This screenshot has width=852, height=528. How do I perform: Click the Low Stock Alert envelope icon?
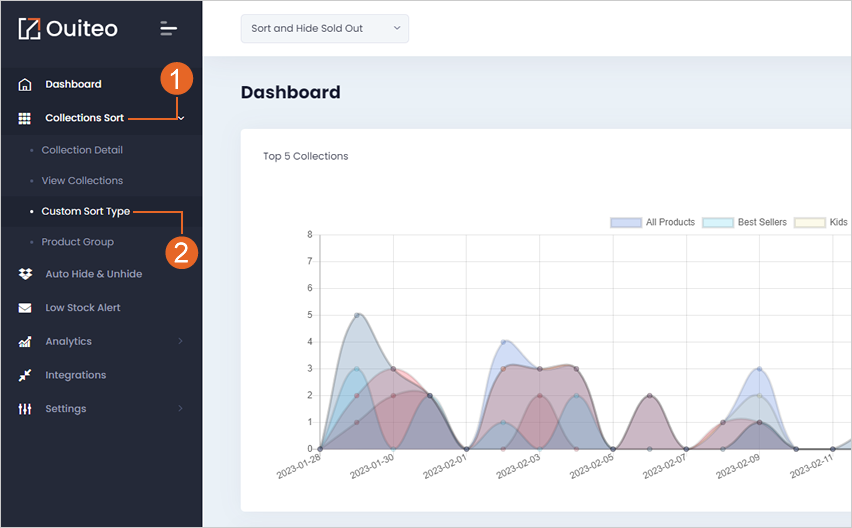click(x=25, y=308)
